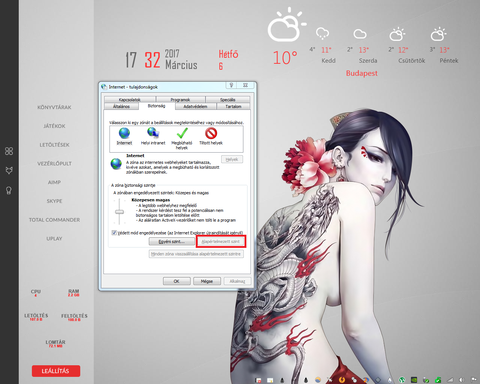This screenshot has width=480, height=384.
Task: Select the Tiltott helyek prohibited zone icon
Action: coord(211,133)
